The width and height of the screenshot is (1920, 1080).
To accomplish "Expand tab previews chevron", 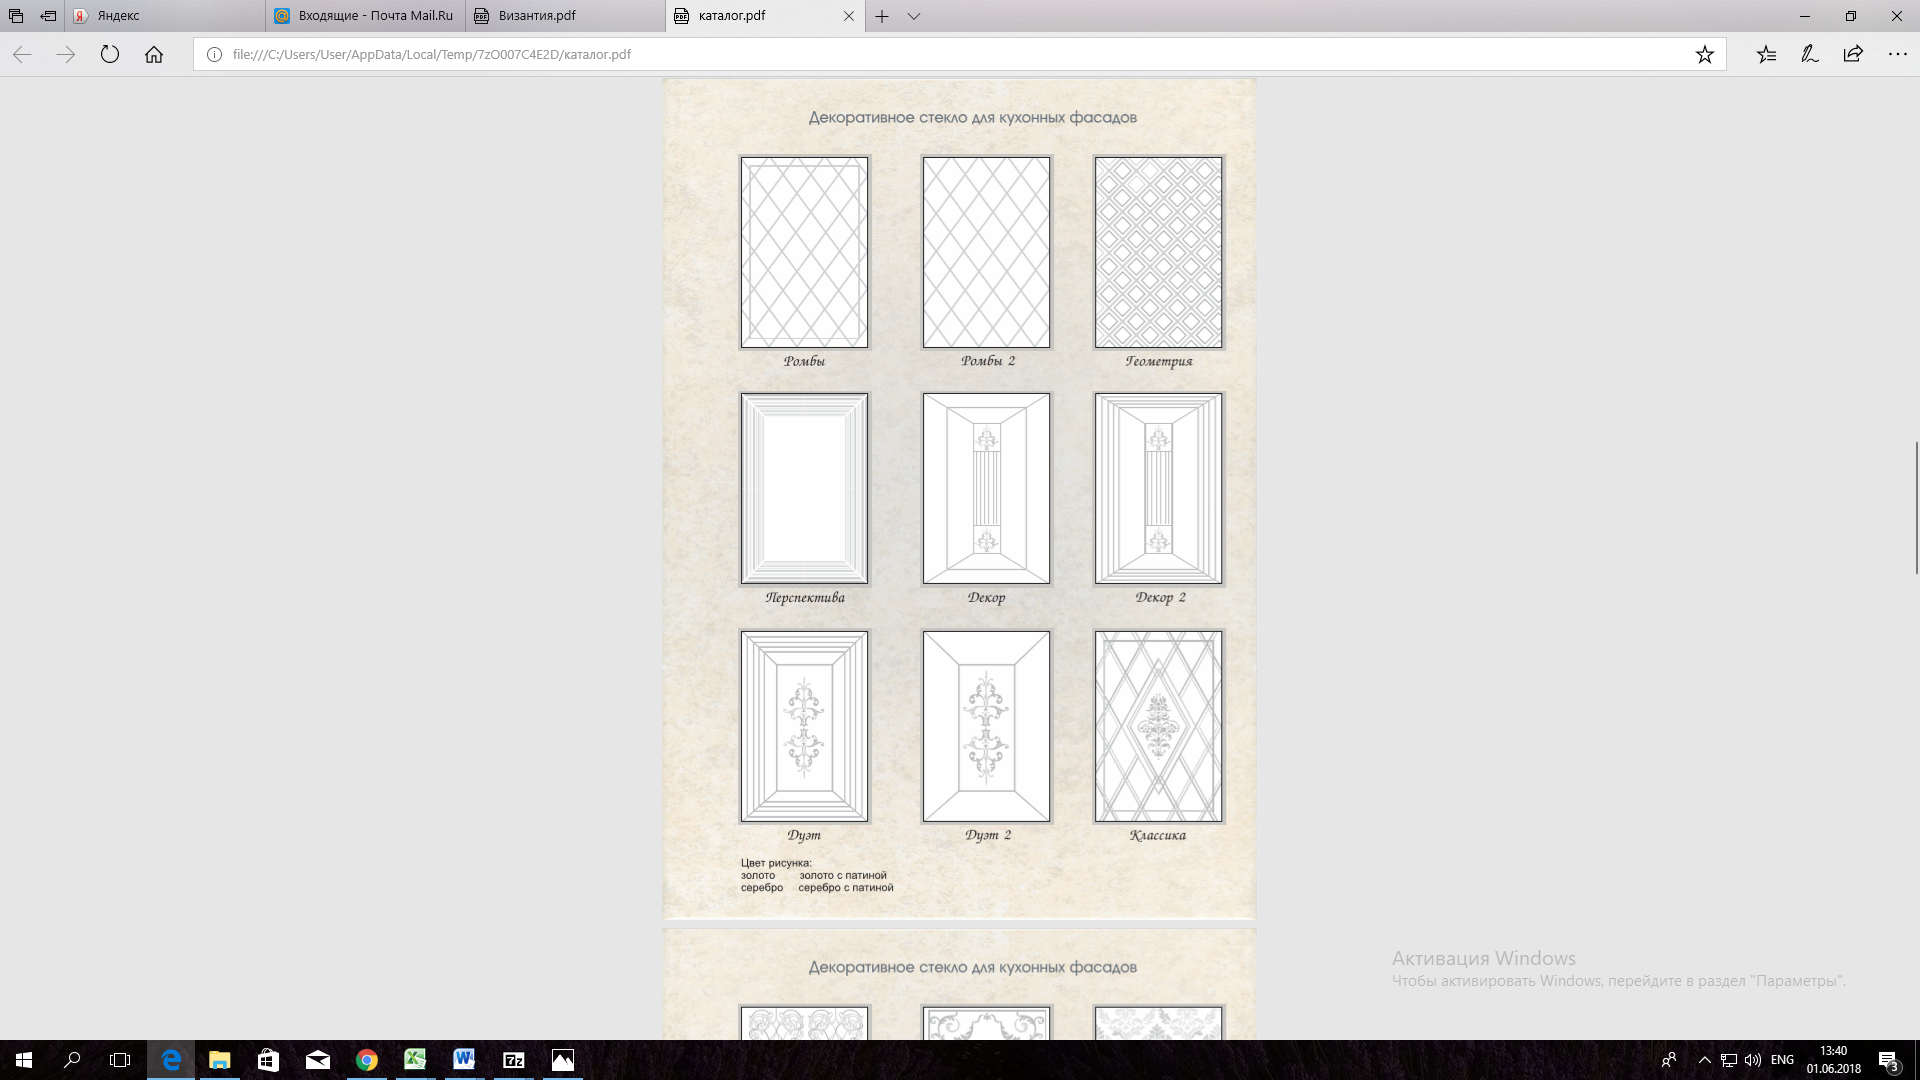I will (914, 16).
